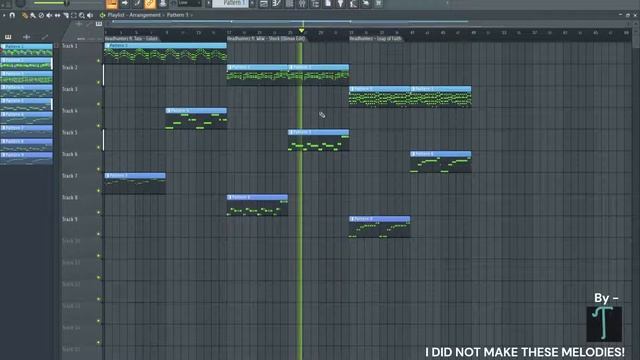
Task: Click the yellow playhead marker on timeline
Action: 301,31
